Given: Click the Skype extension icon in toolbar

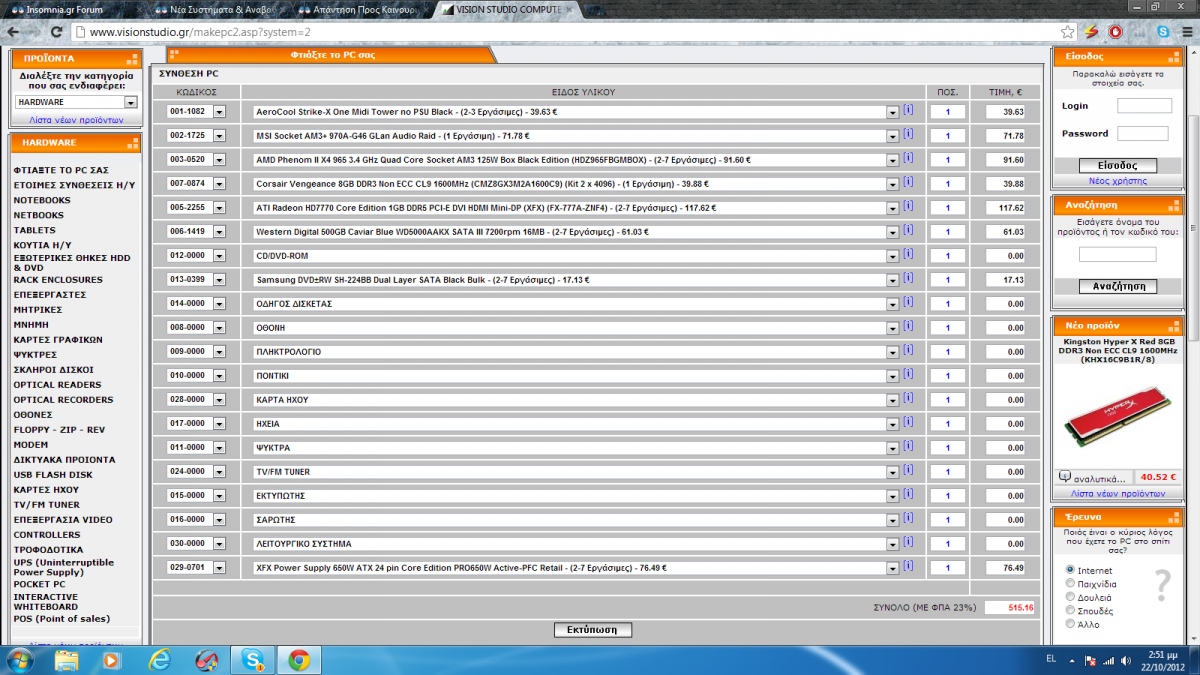Looking at the screenshot, I should [1164, 32].
